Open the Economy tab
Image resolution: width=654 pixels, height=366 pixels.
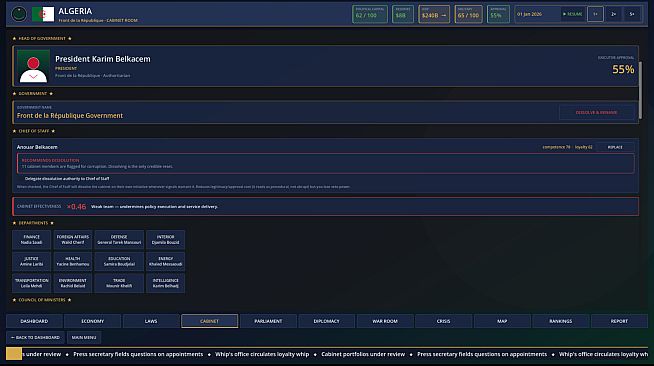point(93,321)
